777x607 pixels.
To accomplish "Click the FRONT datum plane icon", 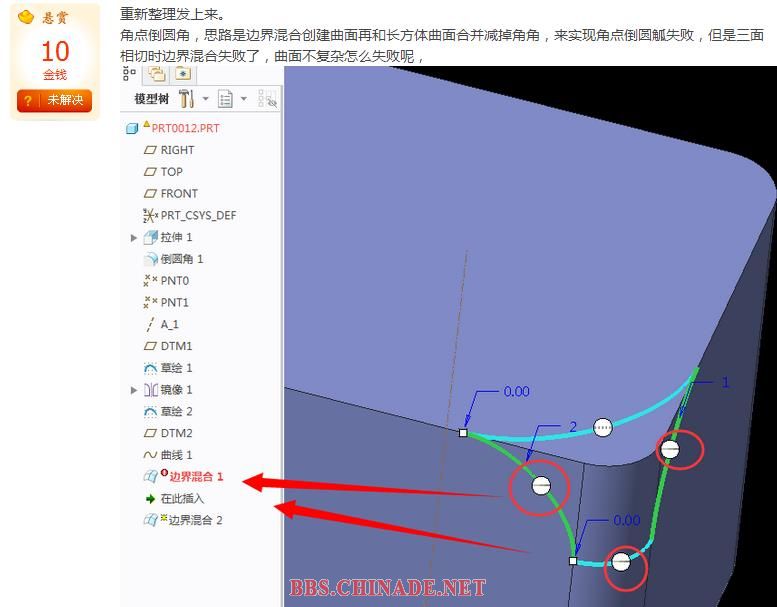I will coord(150,194).
